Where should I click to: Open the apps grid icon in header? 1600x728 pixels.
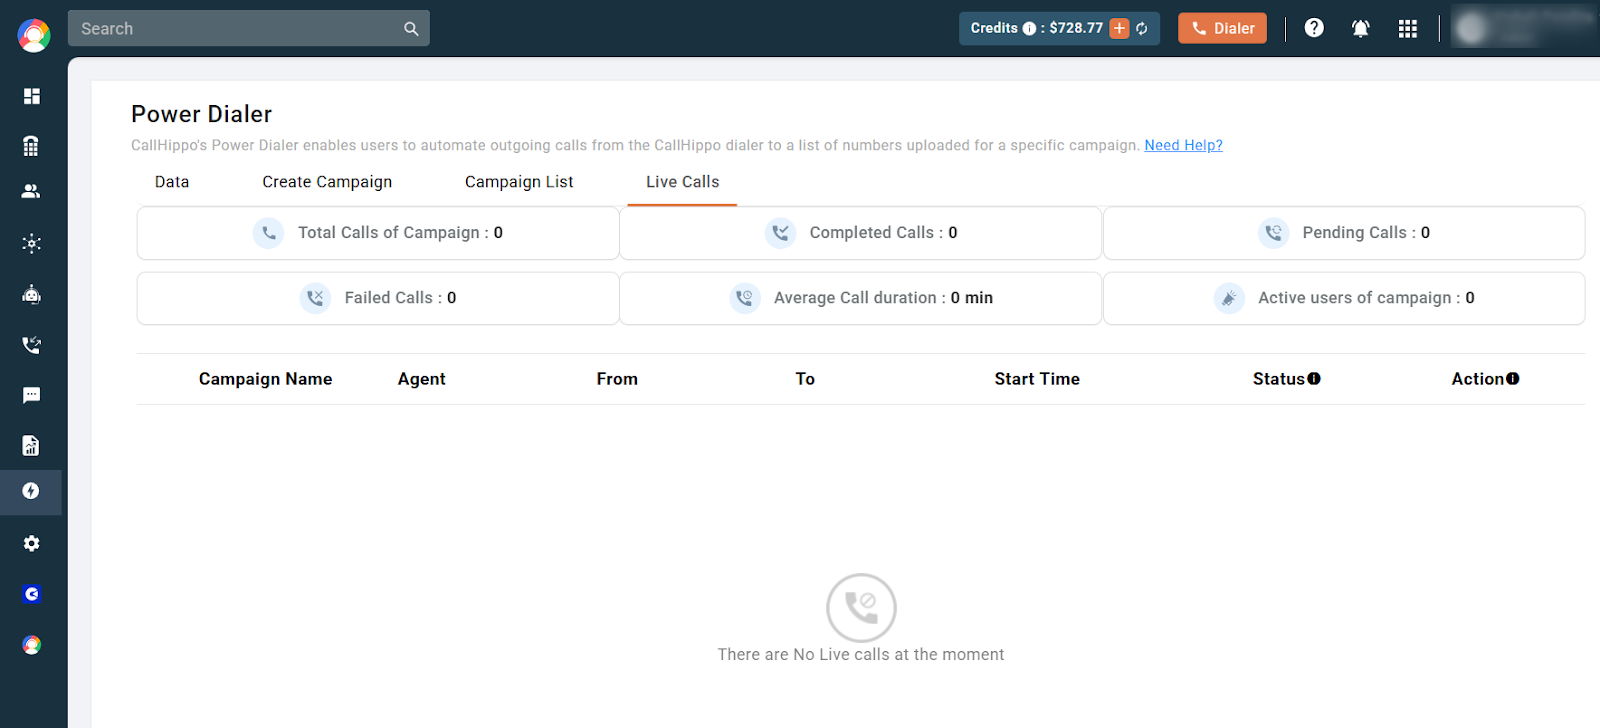(1408, 29)
